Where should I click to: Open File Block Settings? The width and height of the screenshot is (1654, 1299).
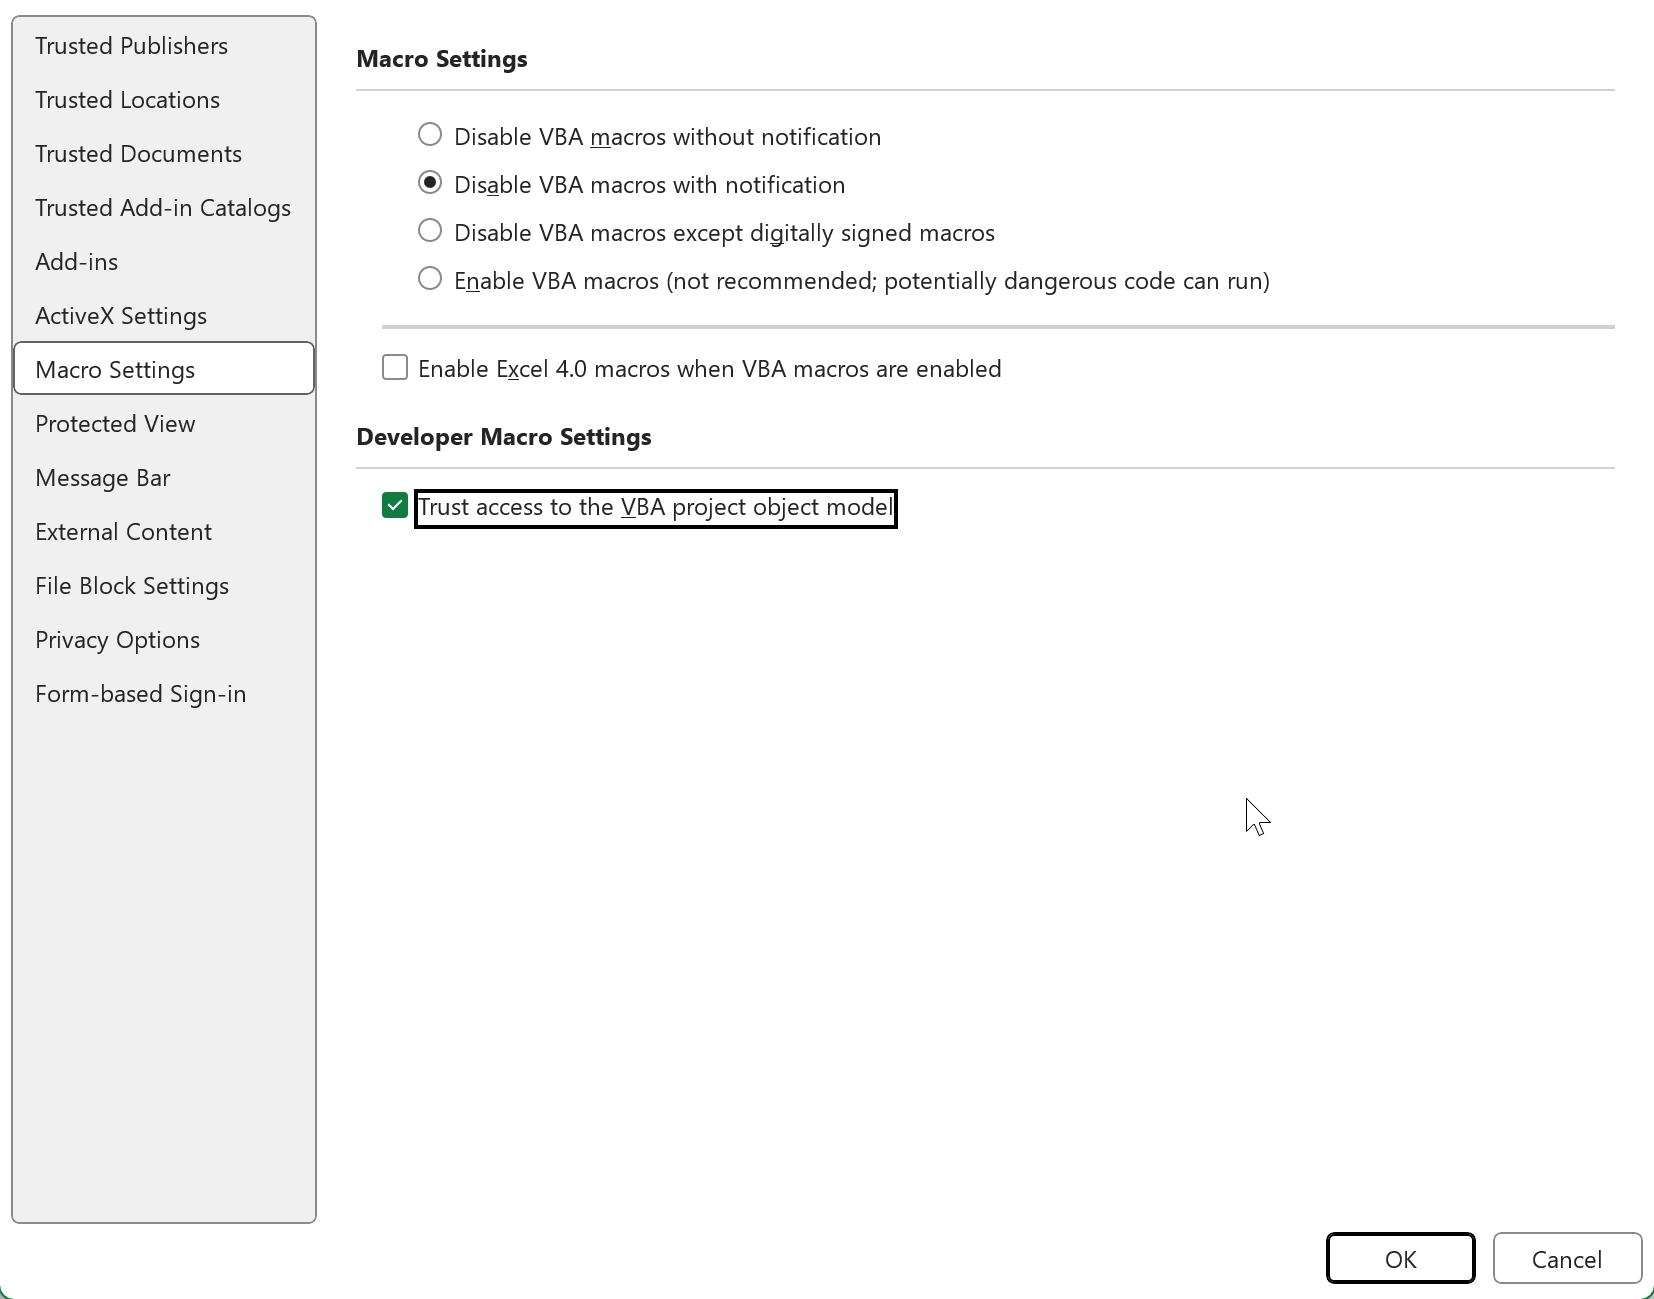[132, 586]
